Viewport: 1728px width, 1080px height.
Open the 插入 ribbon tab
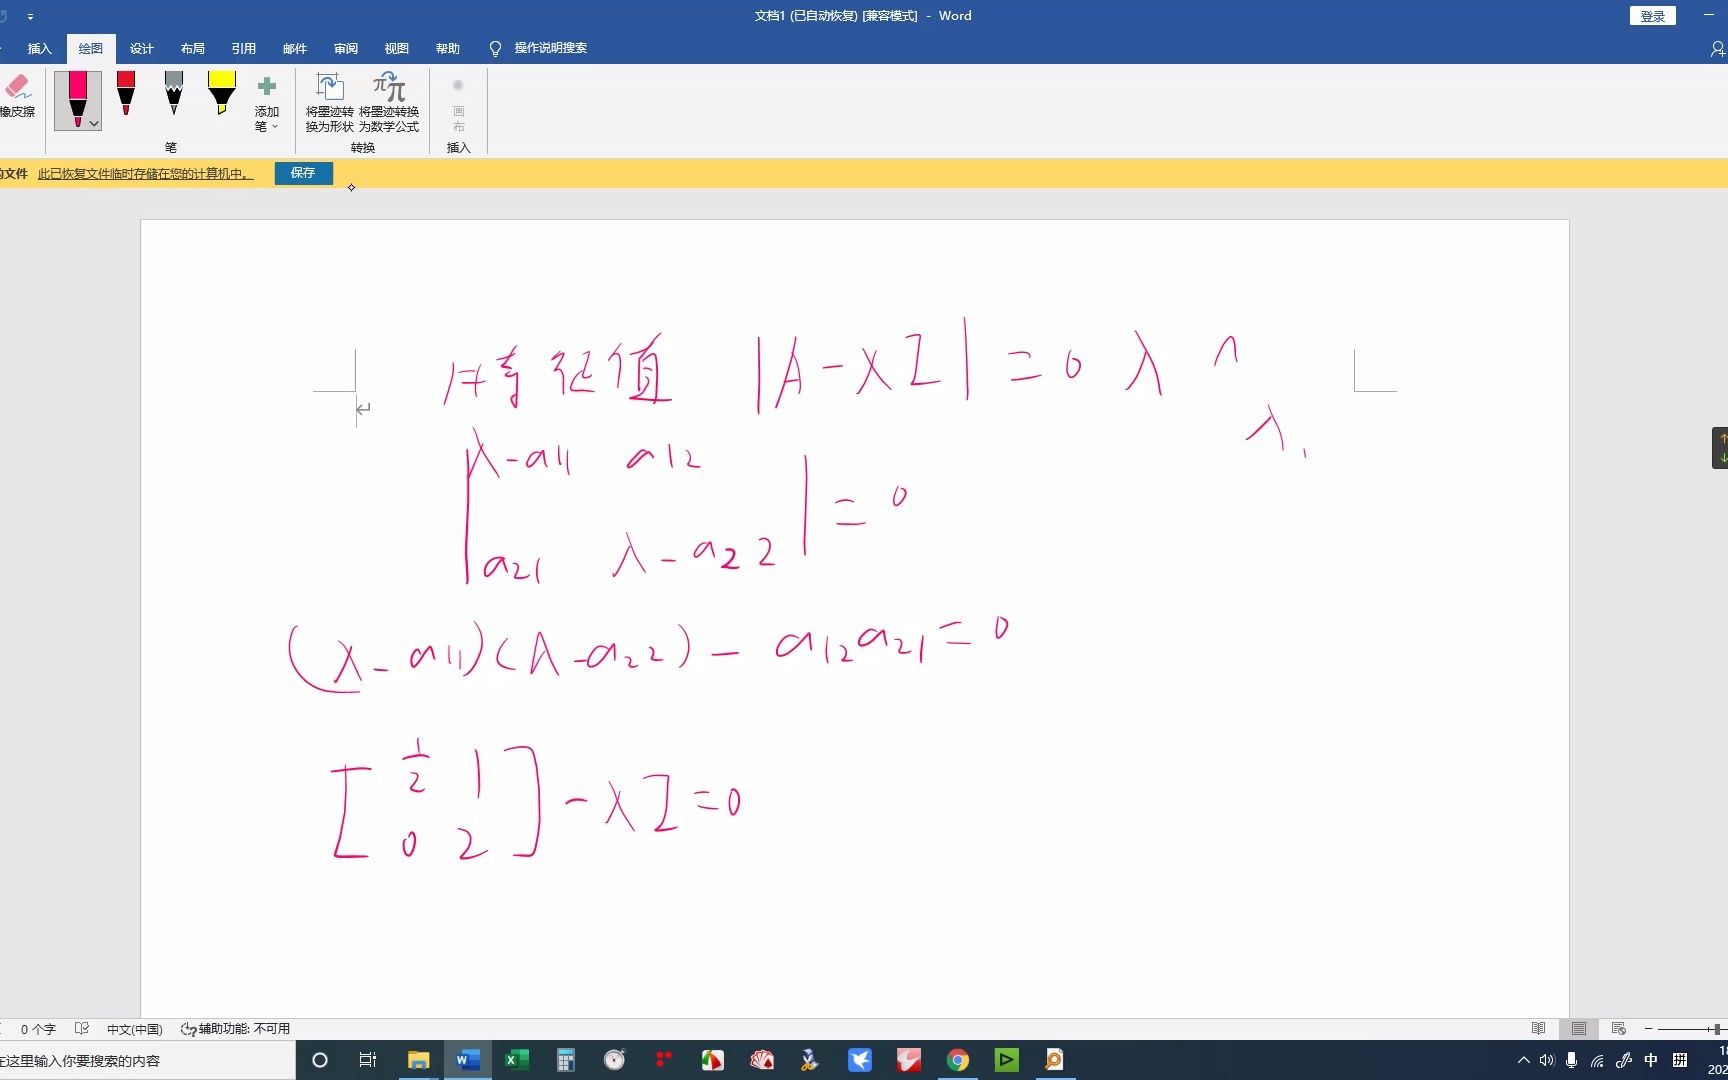click(x=39, y=48)
